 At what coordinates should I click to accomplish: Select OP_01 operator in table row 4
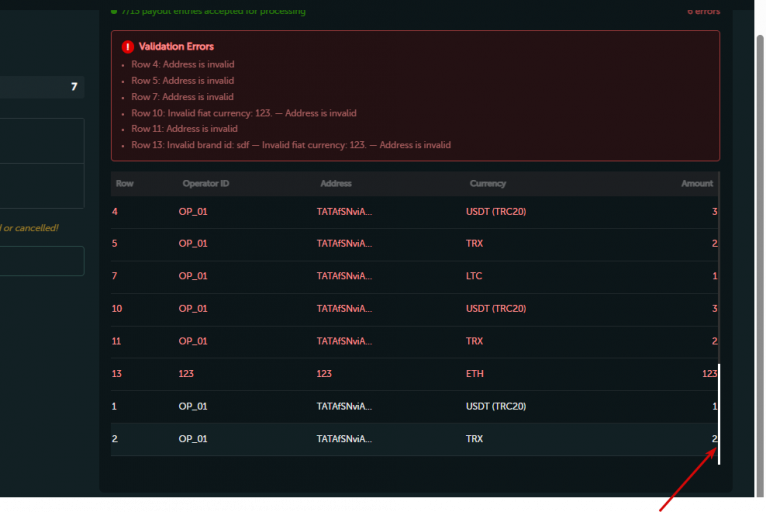(x=193, y=212)
